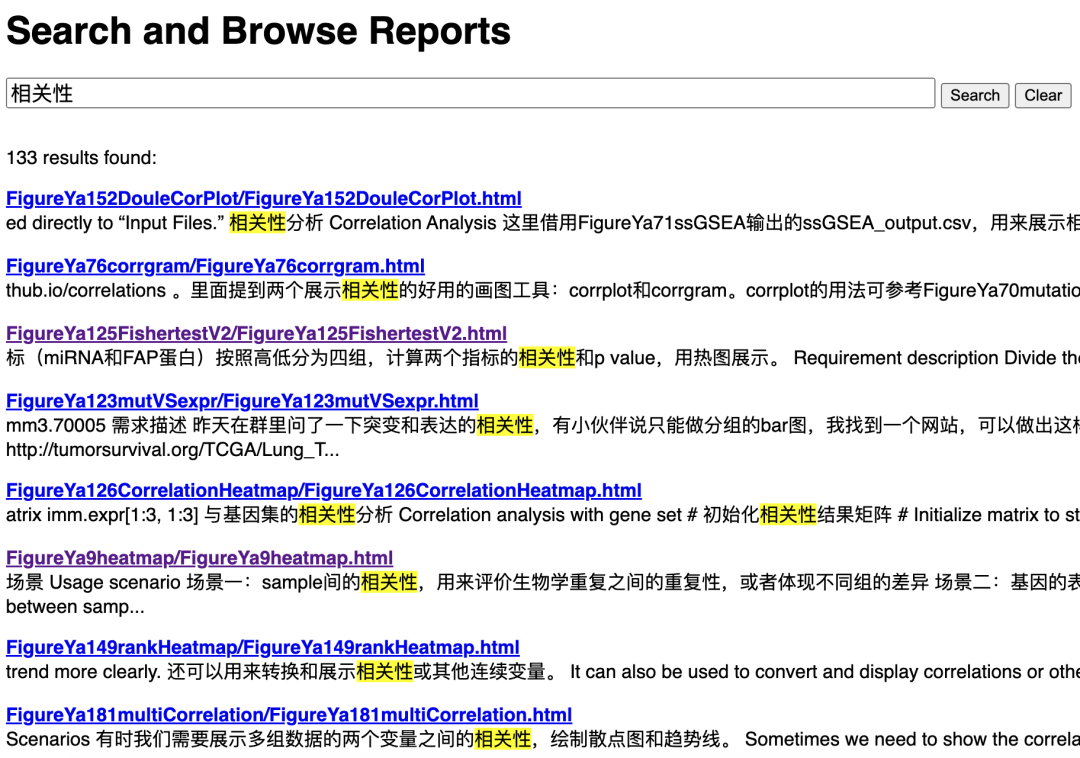Click the "133 results found:" text
The height and width of the screenshot is (758, 1080).
tap(81, 158)
